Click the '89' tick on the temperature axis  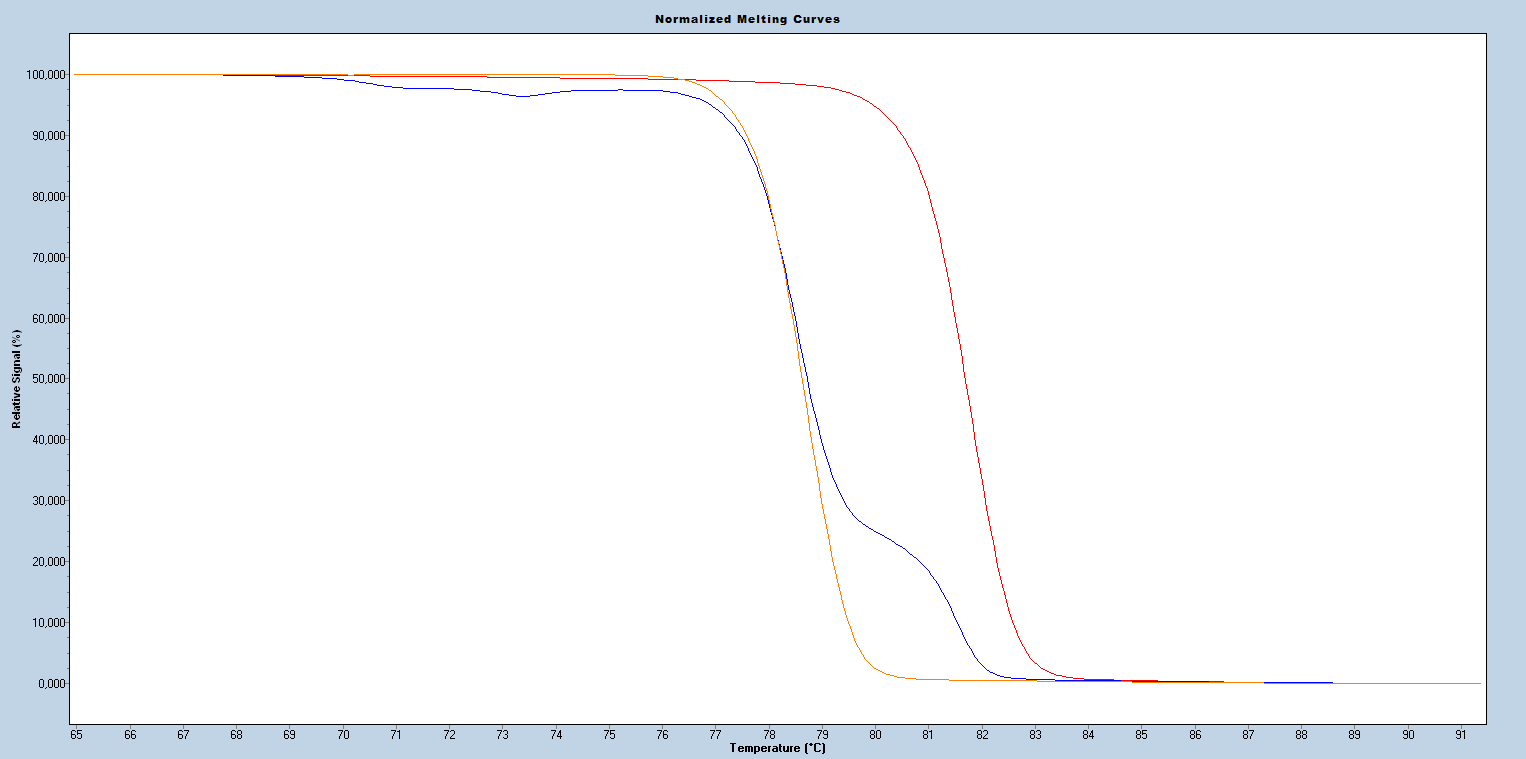pyautogui.click(x=1354, y=735)
